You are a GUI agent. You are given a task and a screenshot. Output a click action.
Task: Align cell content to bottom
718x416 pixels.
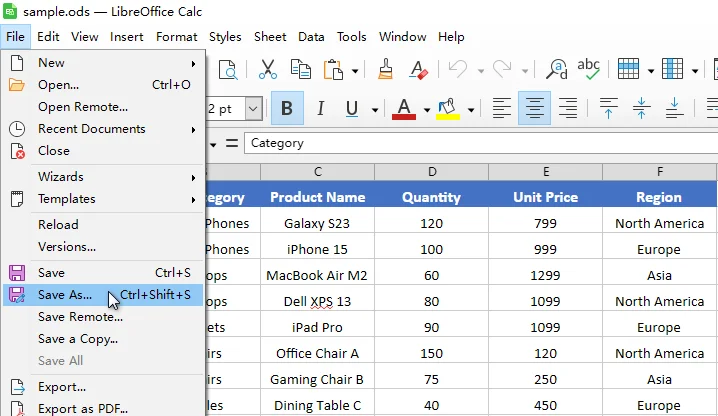point(674,109)
